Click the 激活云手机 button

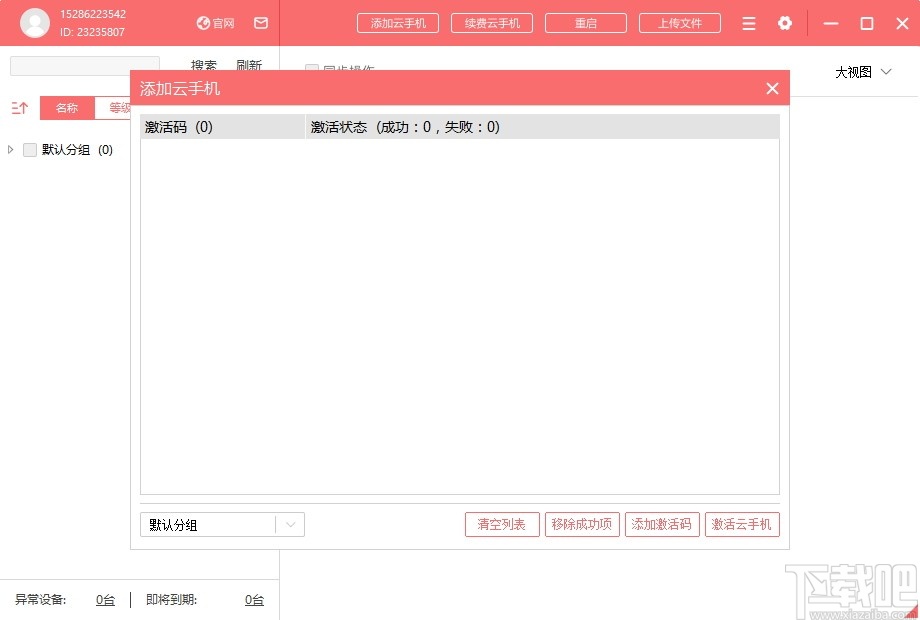click(x=742, y=523)
